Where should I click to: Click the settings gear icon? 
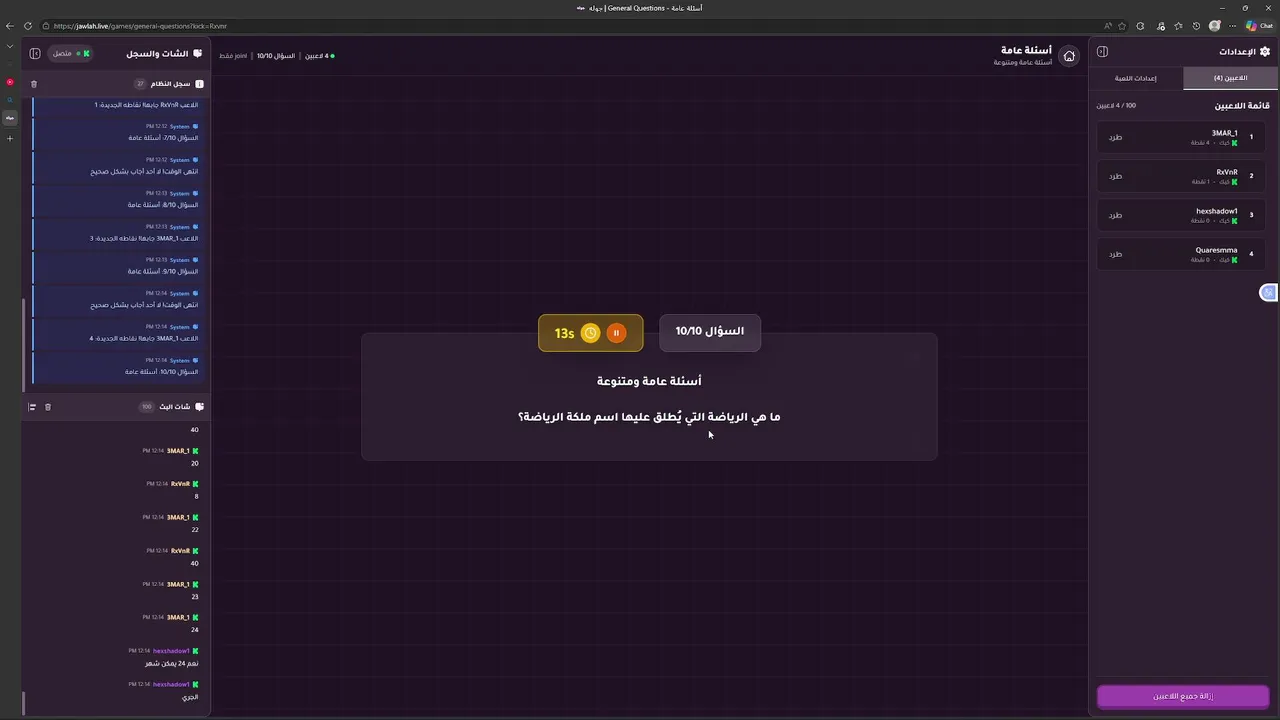(1265, 52)
